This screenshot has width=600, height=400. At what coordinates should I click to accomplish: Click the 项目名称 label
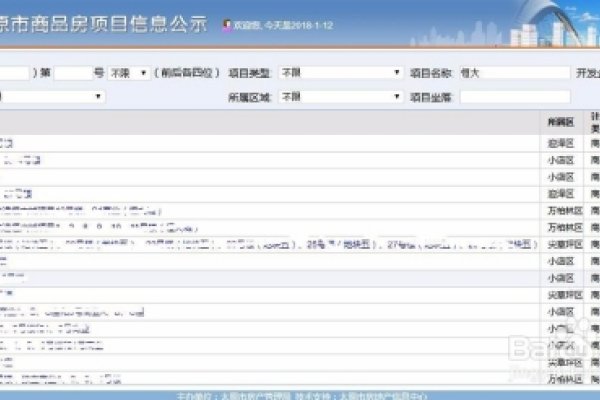(x=431, y=73)
